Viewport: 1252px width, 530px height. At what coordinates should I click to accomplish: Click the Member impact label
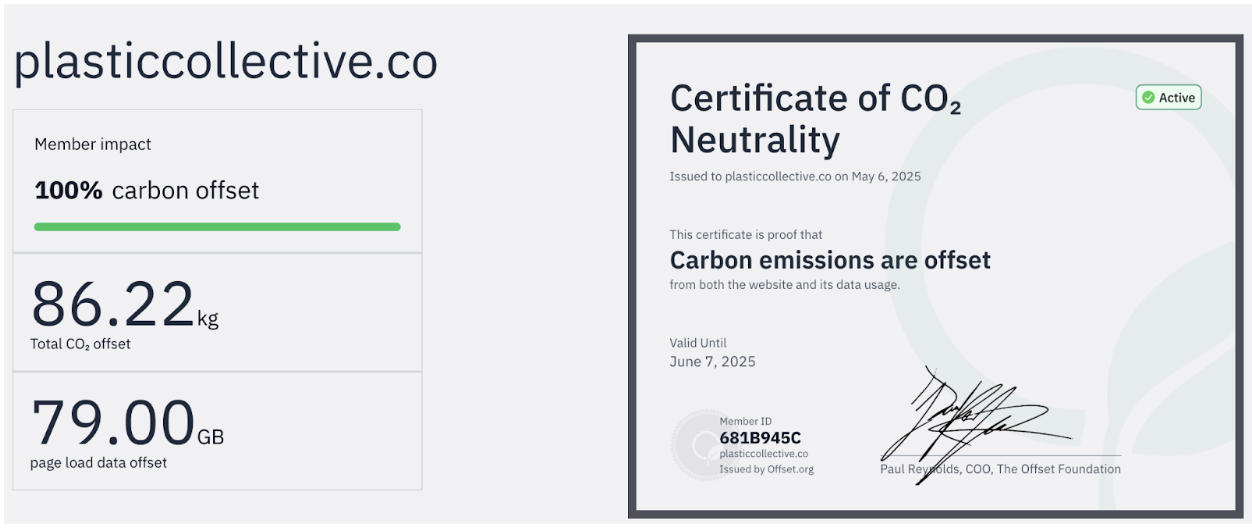[93, 144]
